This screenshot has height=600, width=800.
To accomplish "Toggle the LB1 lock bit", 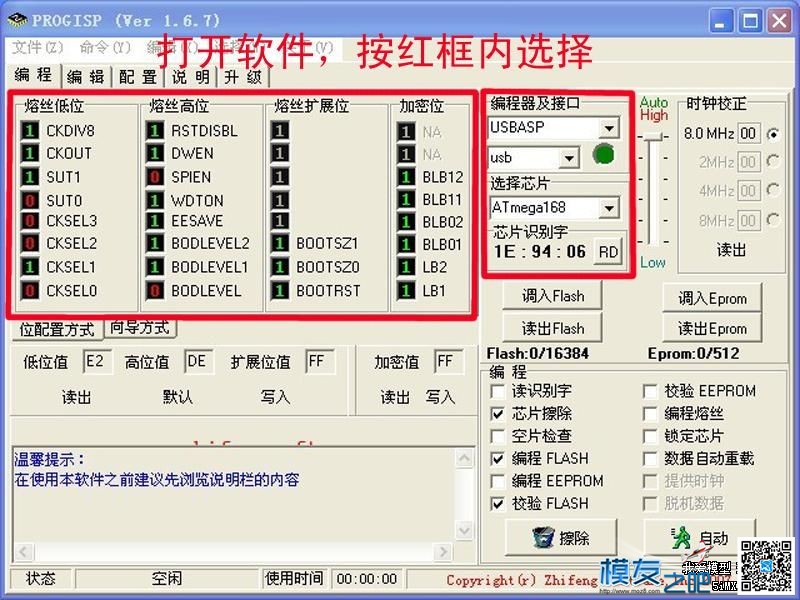I will [406, 290].
